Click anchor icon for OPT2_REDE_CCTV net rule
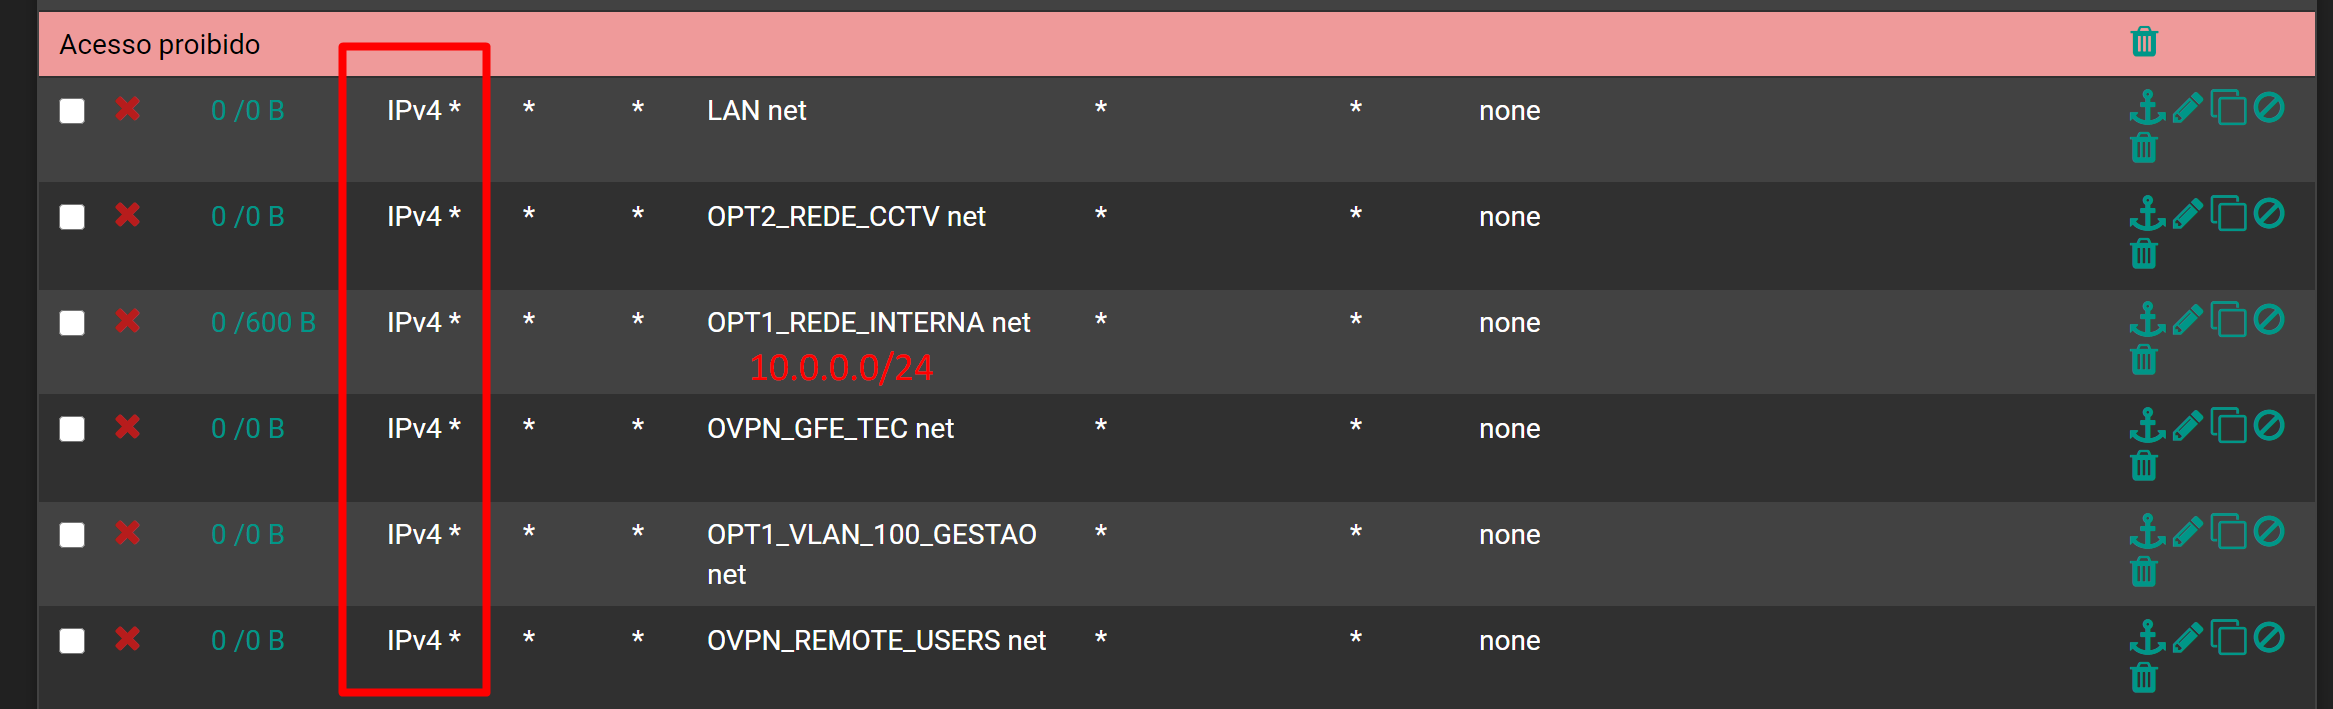The image size is (2333, 709). 2147,214
